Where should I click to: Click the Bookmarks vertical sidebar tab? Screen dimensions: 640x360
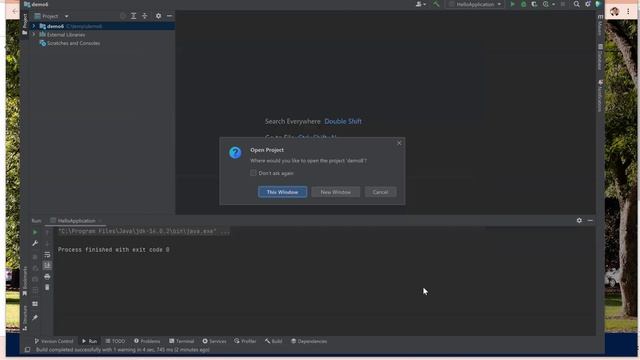25,281
